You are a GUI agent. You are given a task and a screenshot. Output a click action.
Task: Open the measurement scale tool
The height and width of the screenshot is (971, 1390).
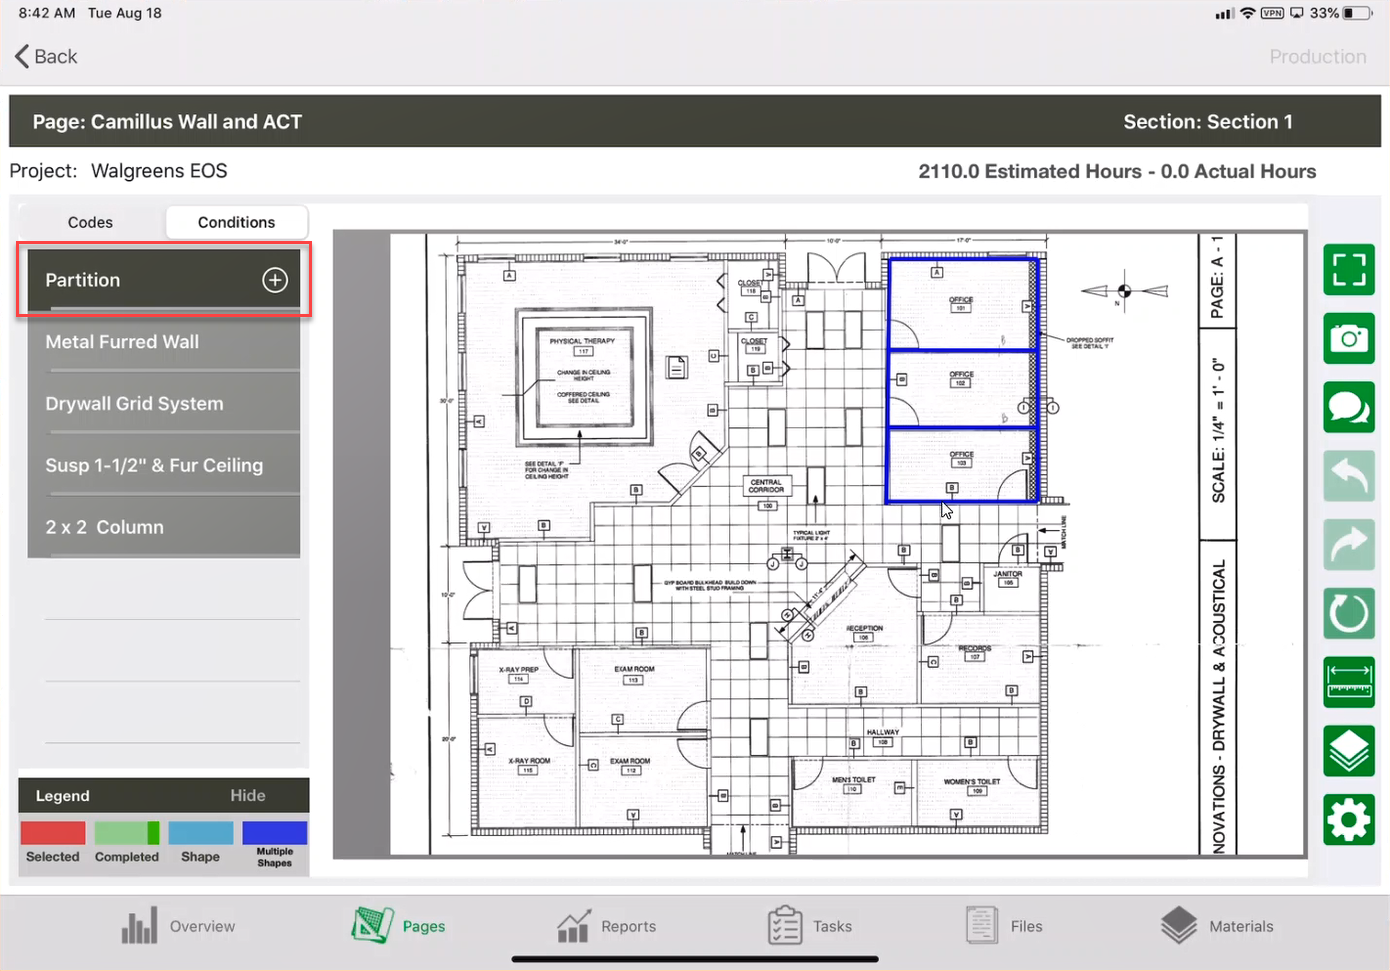tap(1349, 682)
